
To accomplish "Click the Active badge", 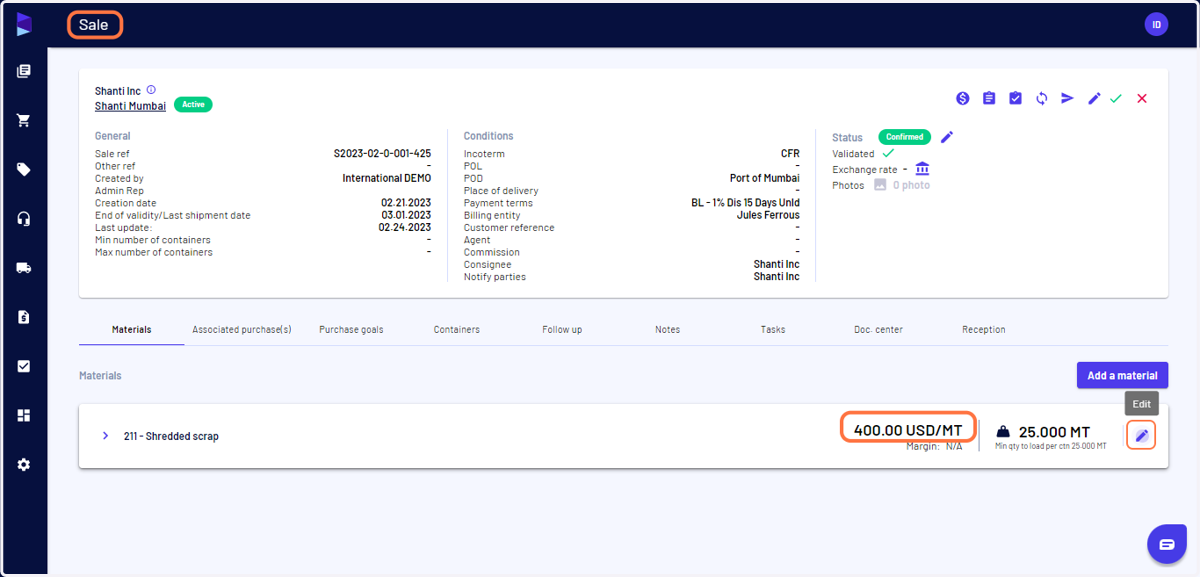I will (193, 104).
